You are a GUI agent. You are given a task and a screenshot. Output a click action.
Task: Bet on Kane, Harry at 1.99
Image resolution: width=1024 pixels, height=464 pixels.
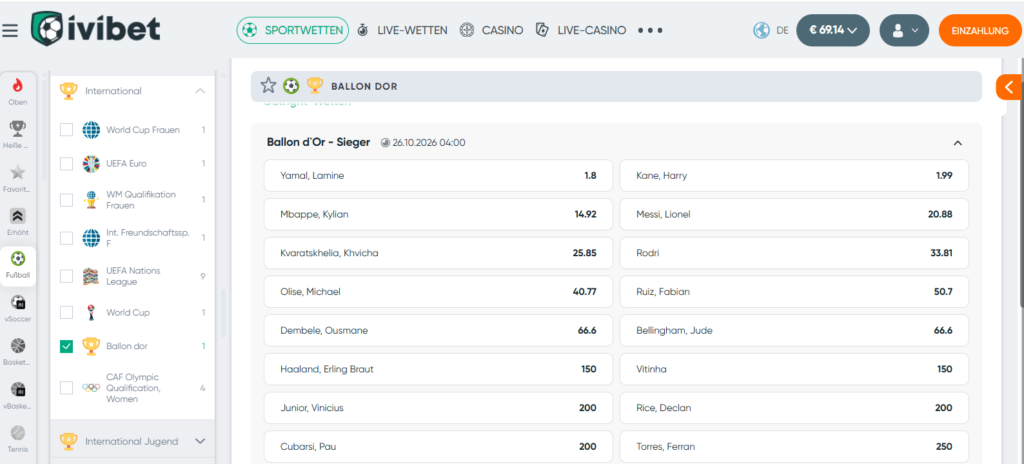[794, 175]
